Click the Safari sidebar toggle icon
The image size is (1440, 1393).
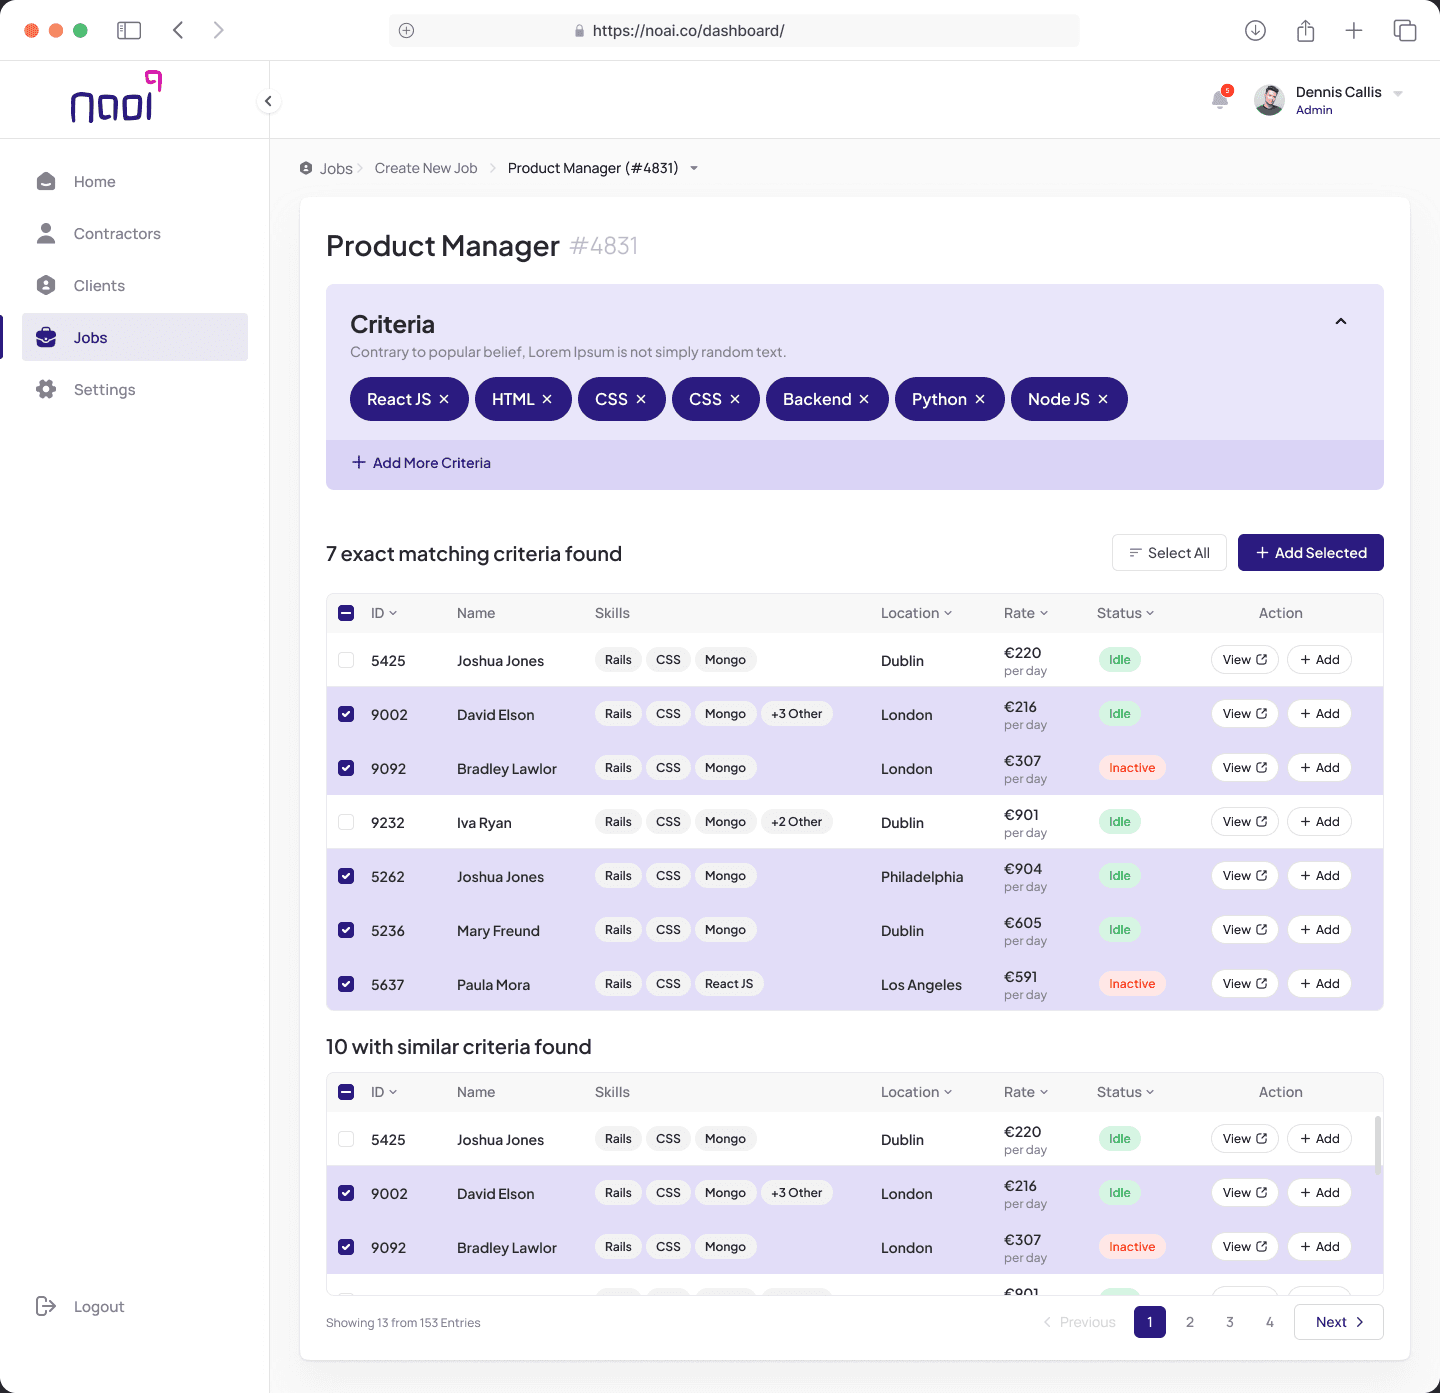click(129, 30)
